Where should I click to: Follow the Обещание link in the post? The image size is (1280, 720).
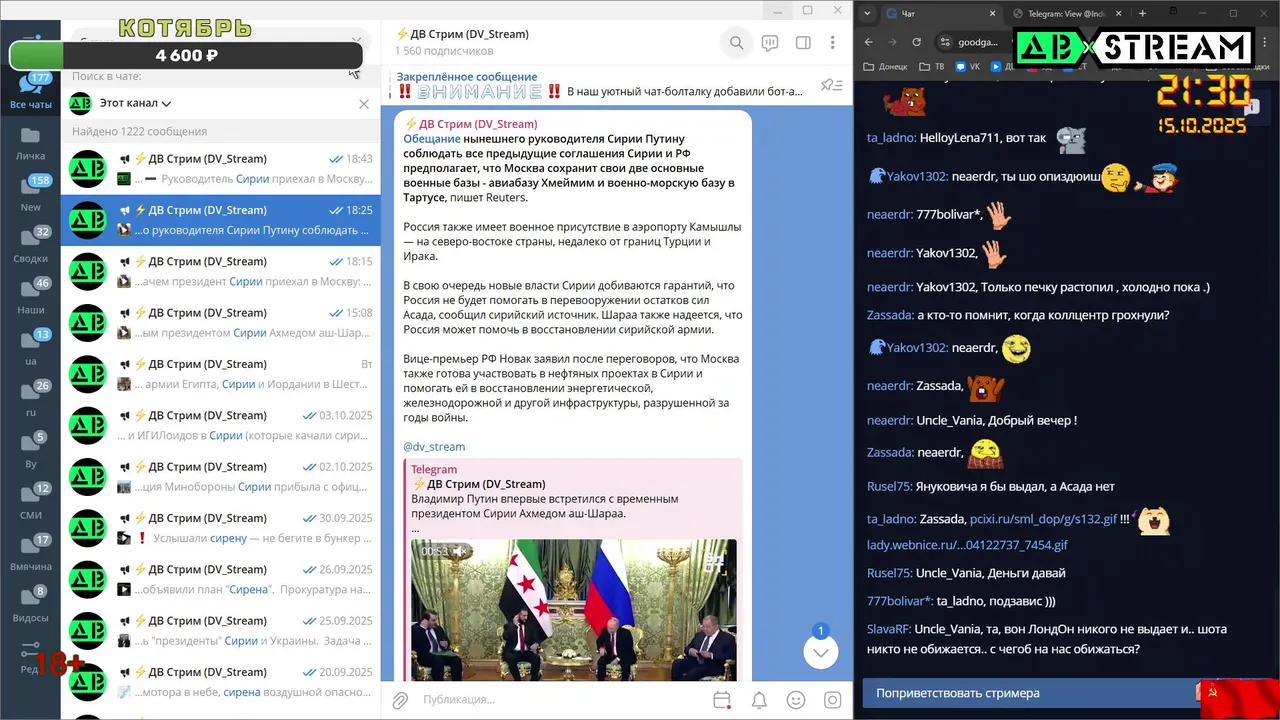click(432, 139)
